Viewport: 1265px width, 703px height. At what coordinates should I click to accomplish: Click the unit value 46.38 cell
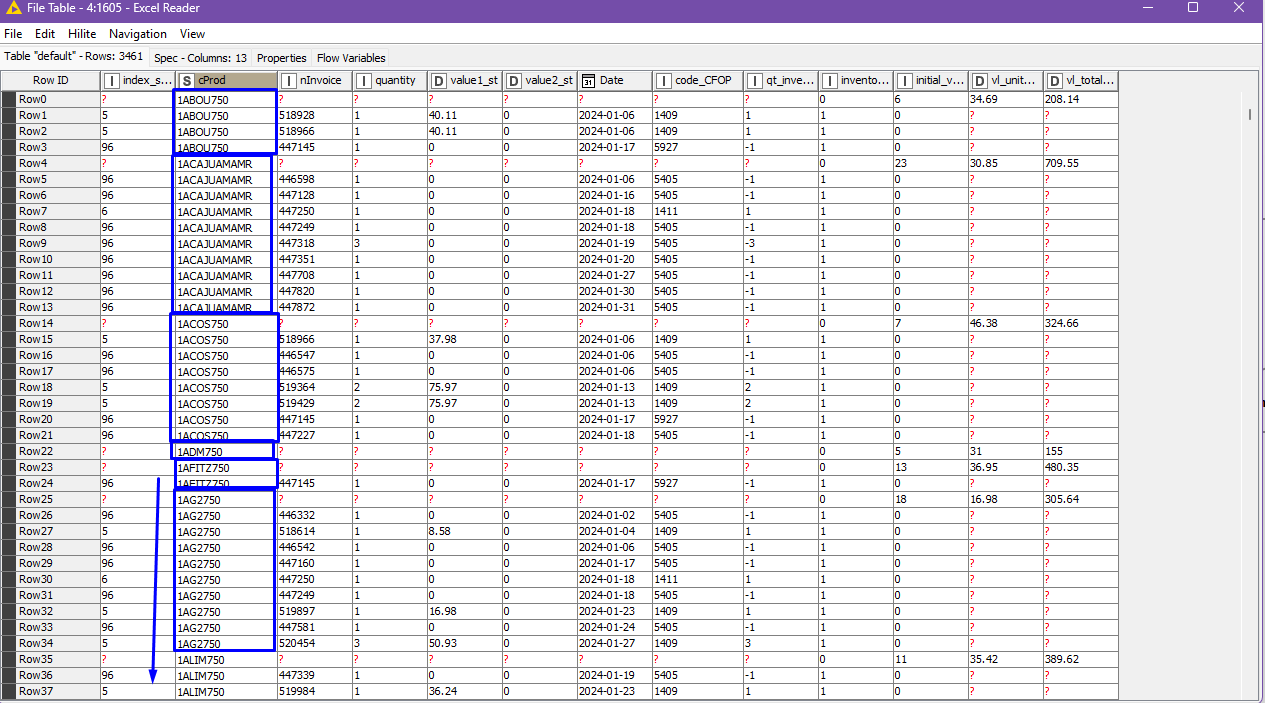(x=1005, y=323)
